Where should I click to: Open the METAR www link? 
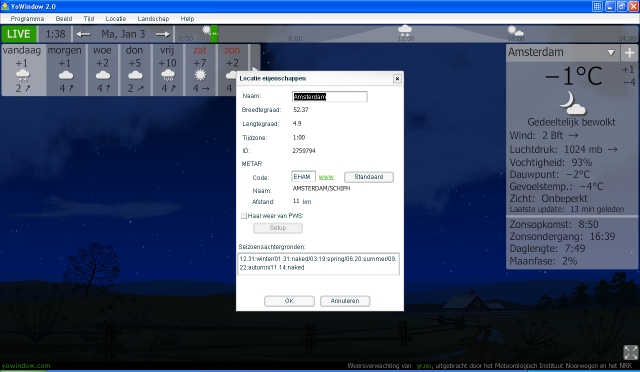point(326,177)
